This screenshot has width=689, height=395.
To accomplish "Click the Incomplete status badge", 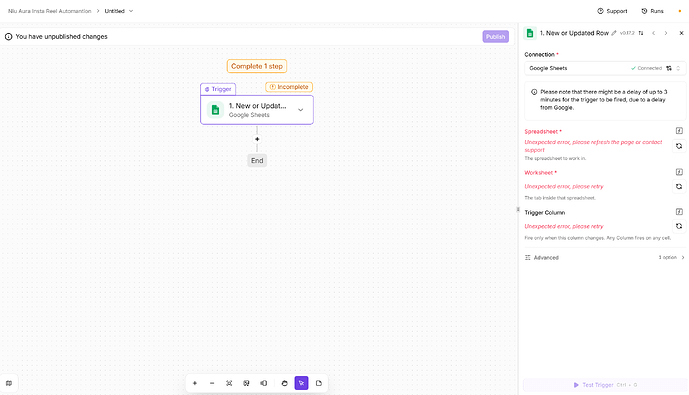I will coord(289,87).
